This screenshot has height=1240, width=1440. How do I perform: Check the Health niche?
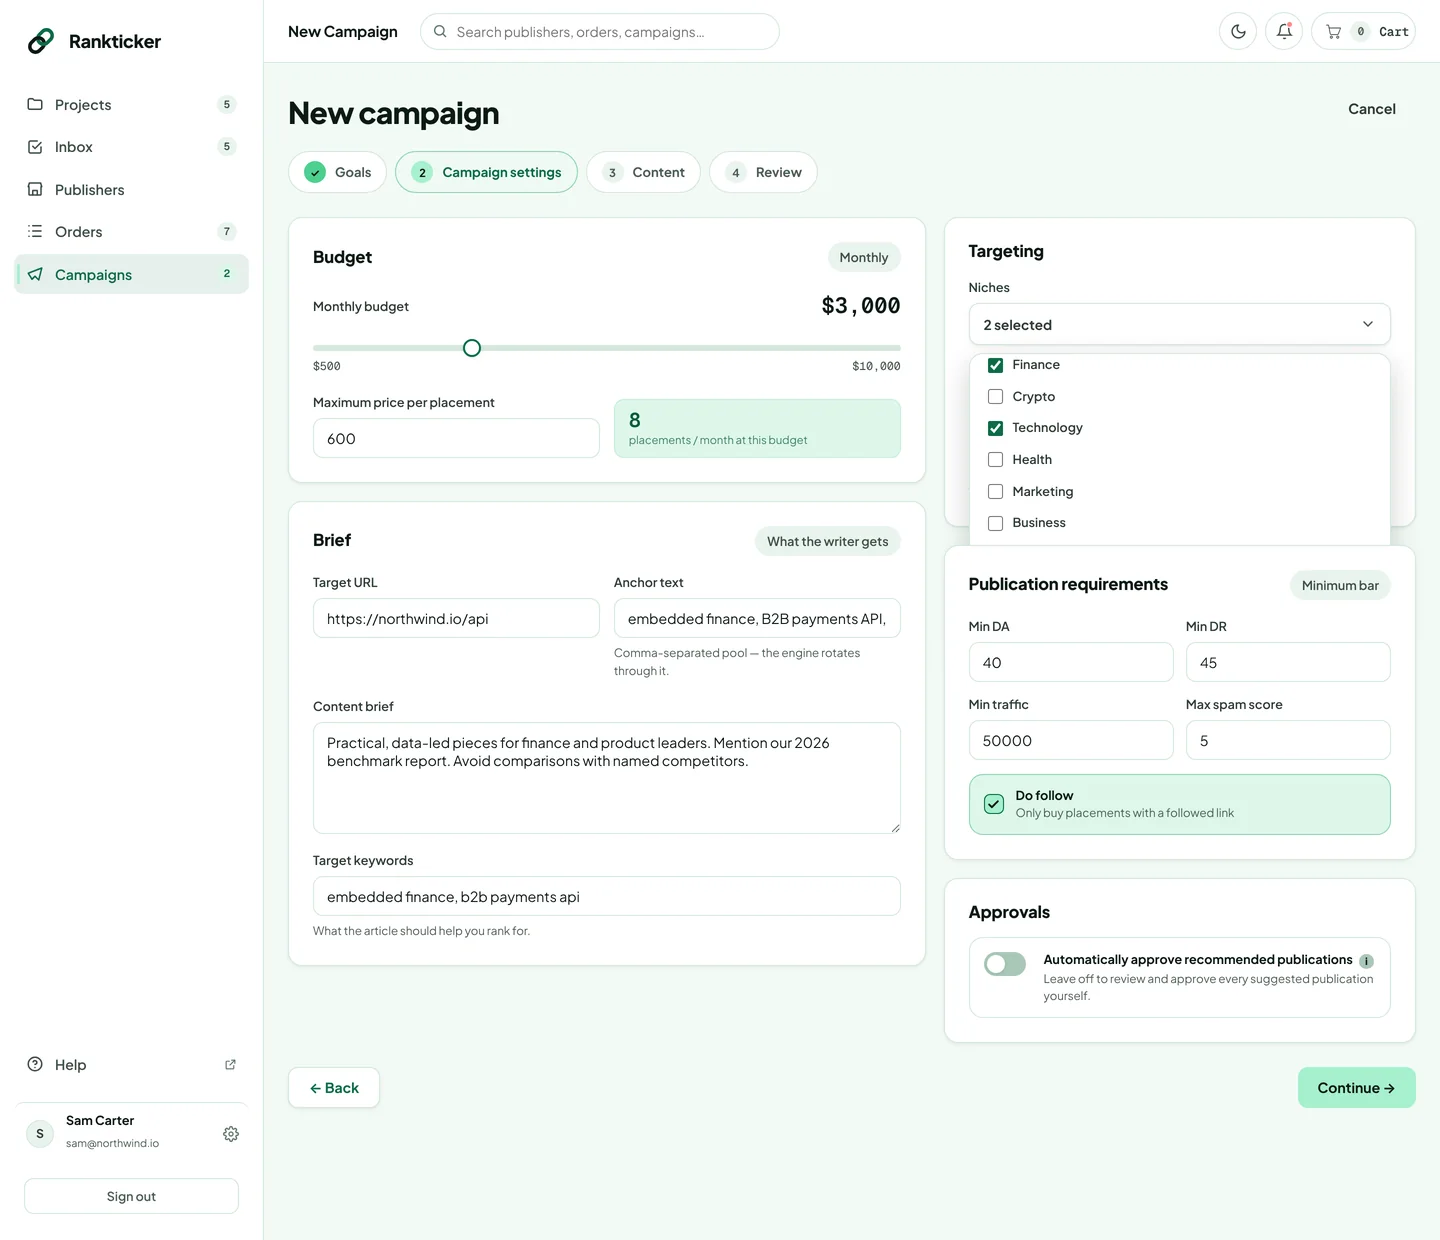coord(995,459)
